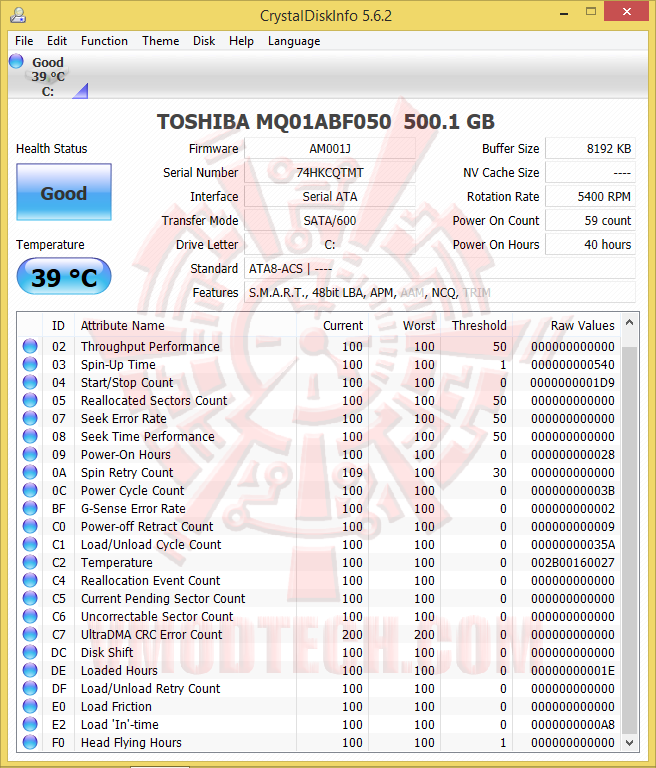Click the status orb for Current Pending Sector Count
The height and width of the screenshot is (768, 656).
pos(30,599)
